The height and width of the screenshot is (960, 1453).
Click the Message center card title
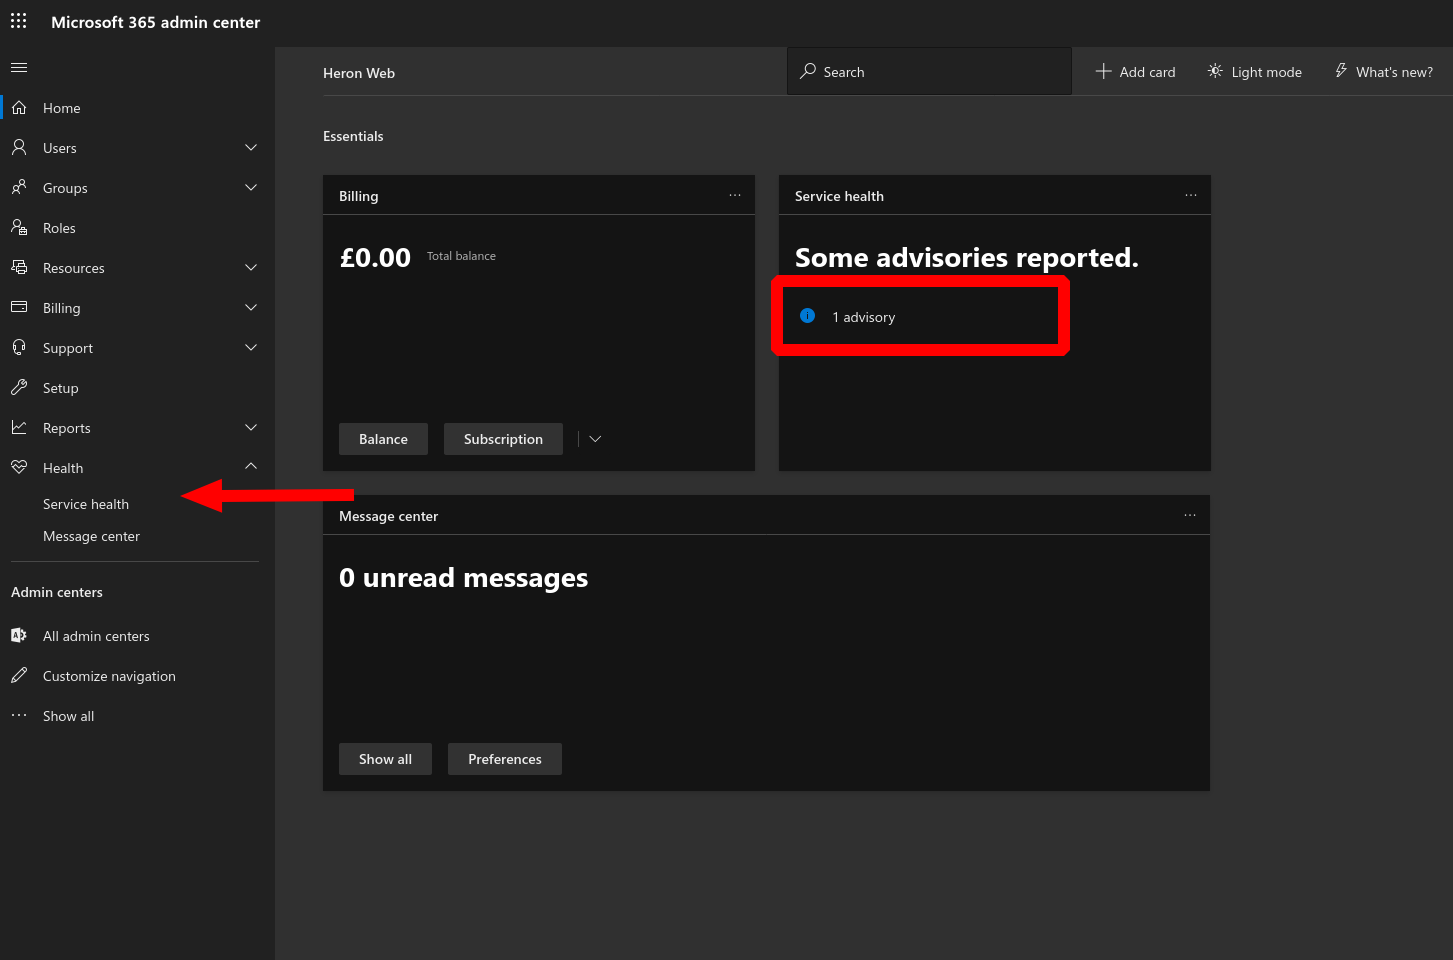[x=388, y=516]
